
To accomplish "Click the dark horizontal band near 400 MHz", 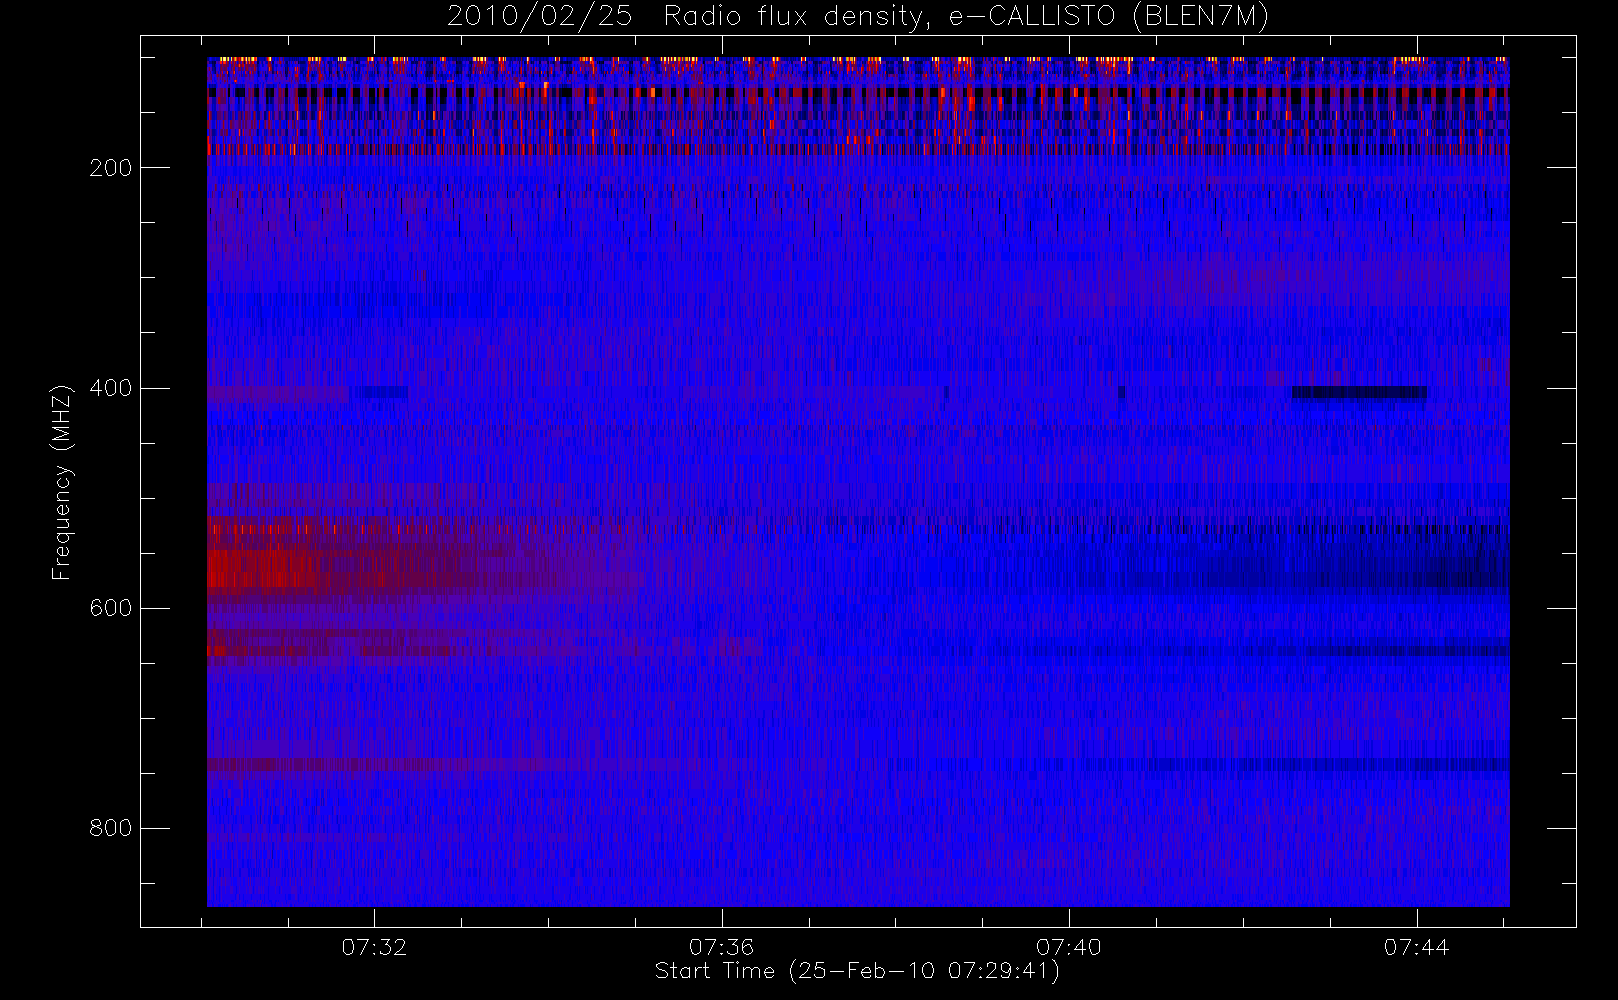I will (1359, 392).
